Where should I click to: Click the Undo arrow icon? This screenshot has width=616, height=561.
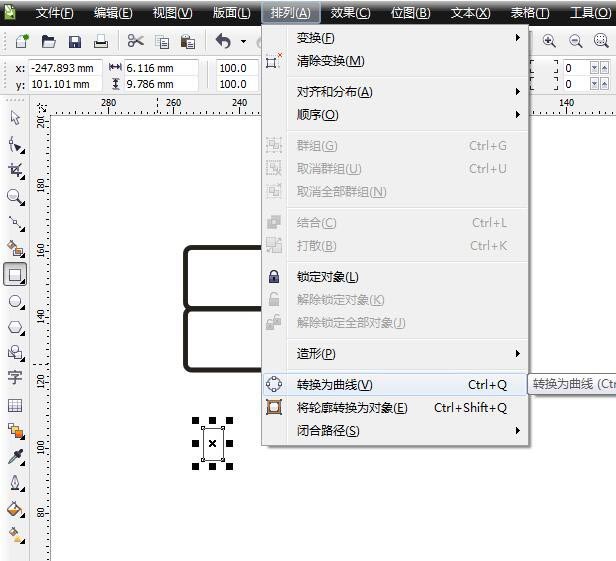224,41
